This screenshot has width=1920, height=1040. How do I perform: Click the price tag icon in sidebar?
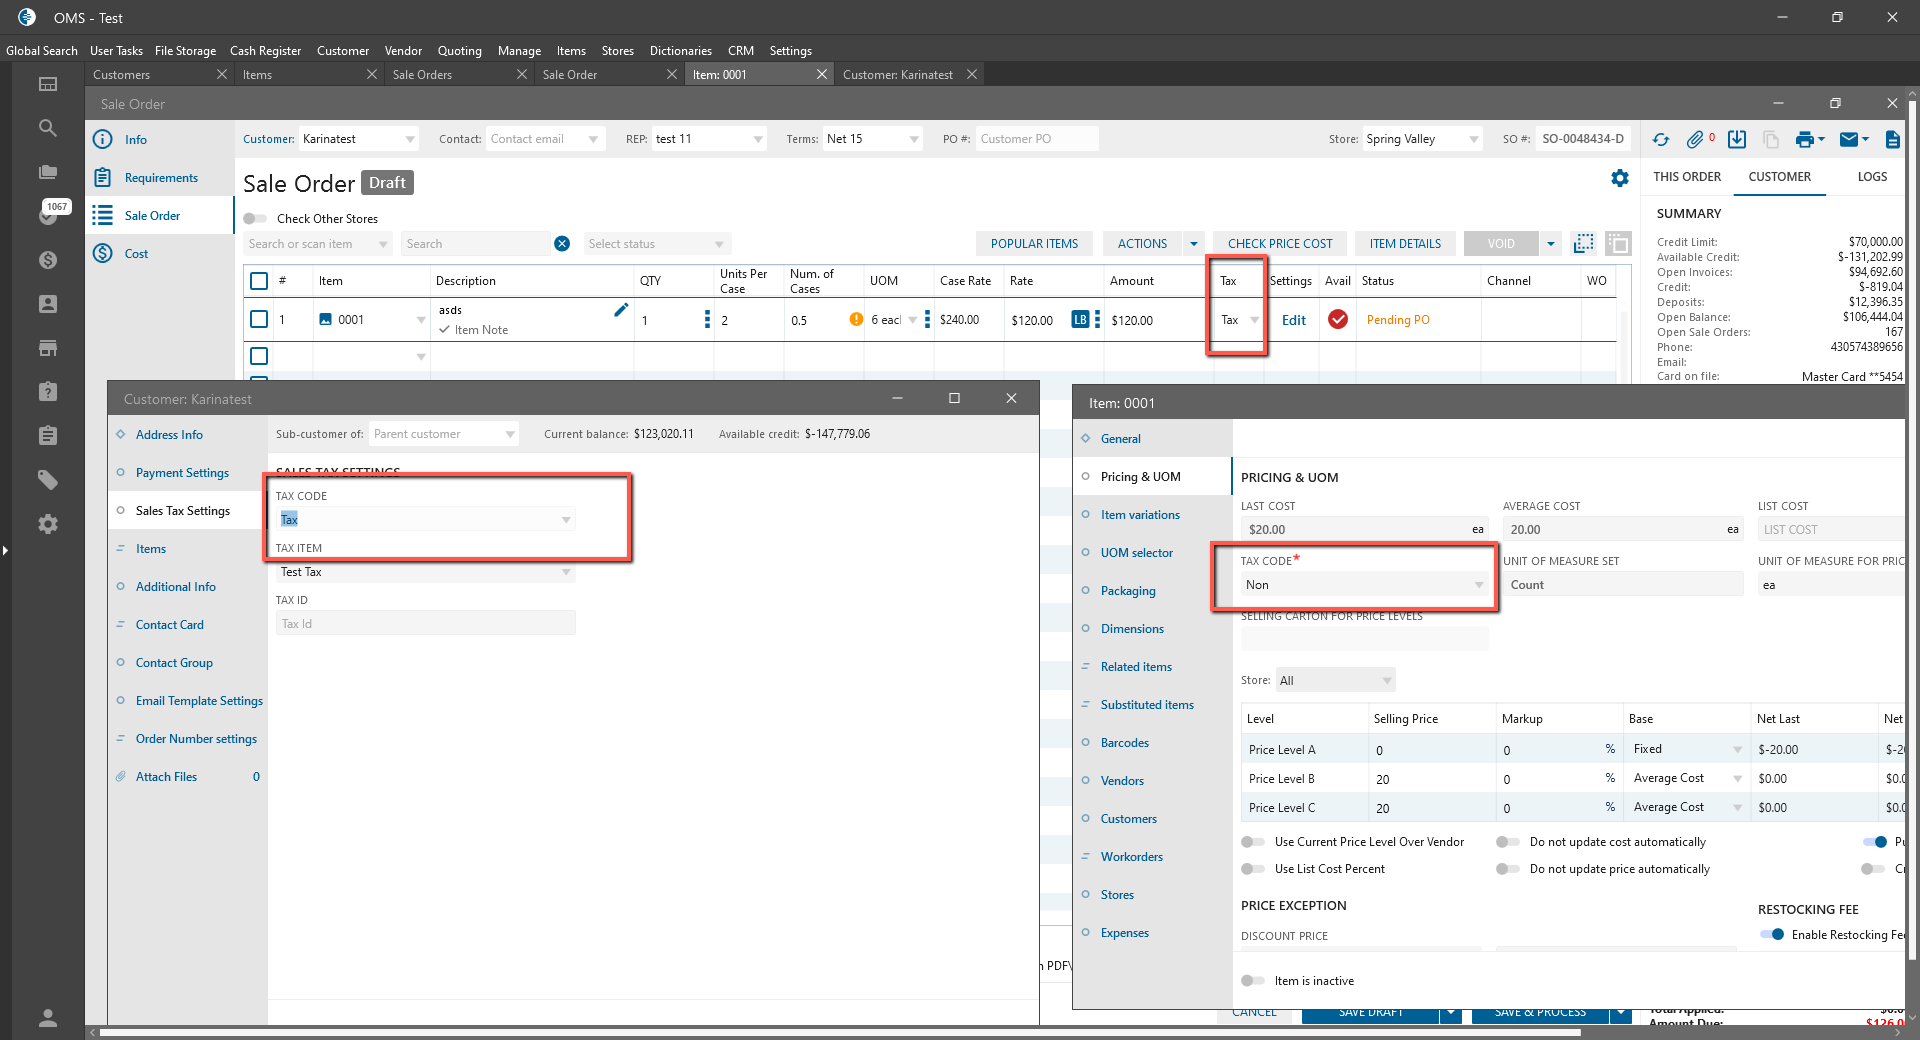pos(47,480)
